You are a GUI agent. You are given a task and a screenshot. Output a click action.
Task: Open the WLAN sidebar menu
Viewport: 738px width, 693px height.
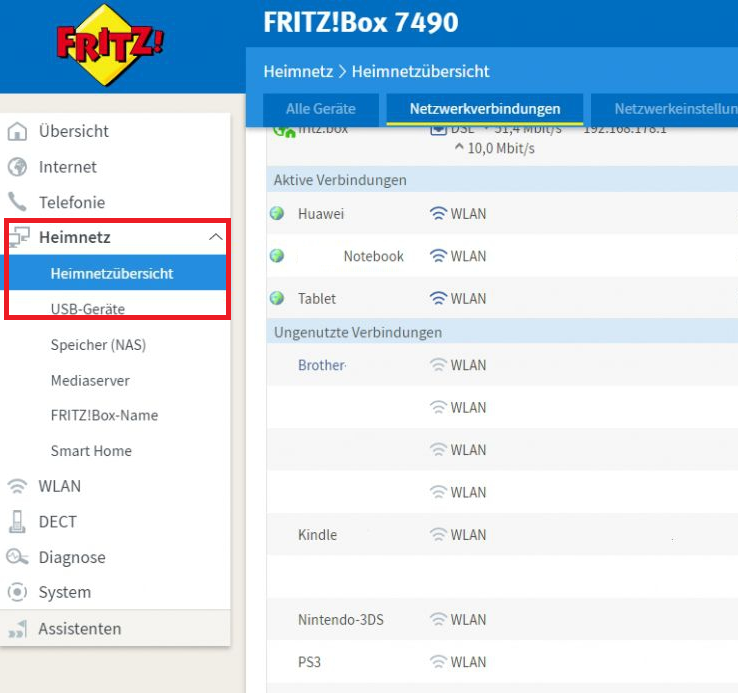[x=60, y=486]
